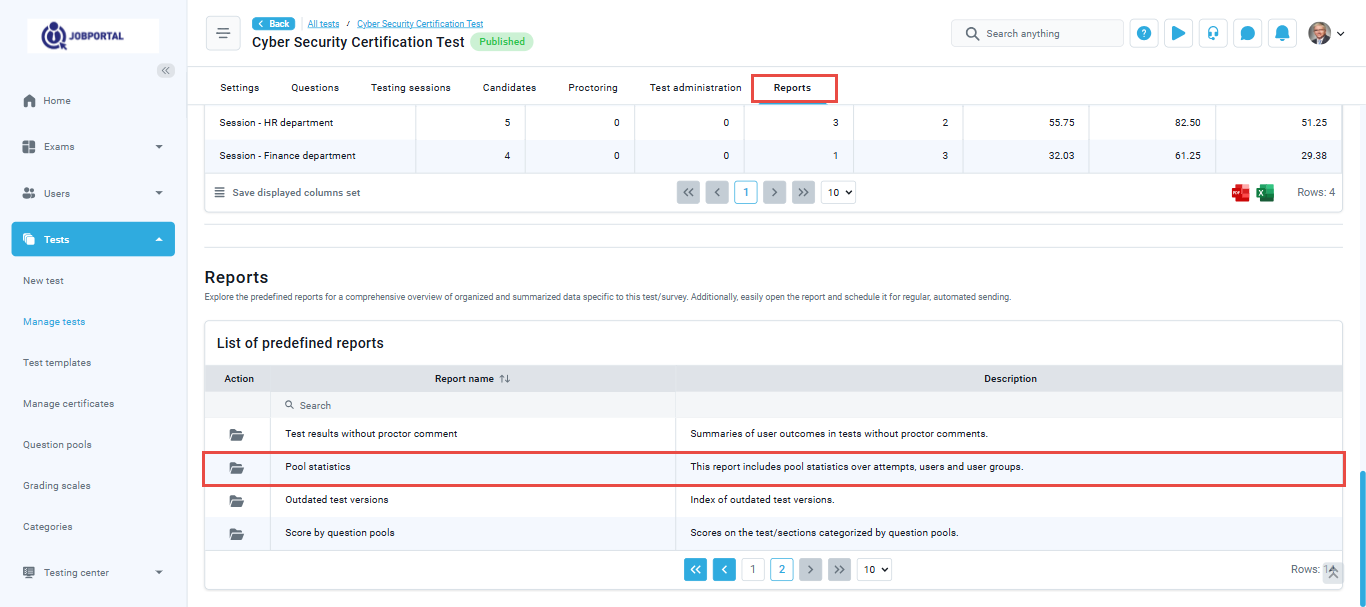This screenshot has height=607, width=1366.
Task: Open the Pool statistics report folder icon
Action: (236, 467)
